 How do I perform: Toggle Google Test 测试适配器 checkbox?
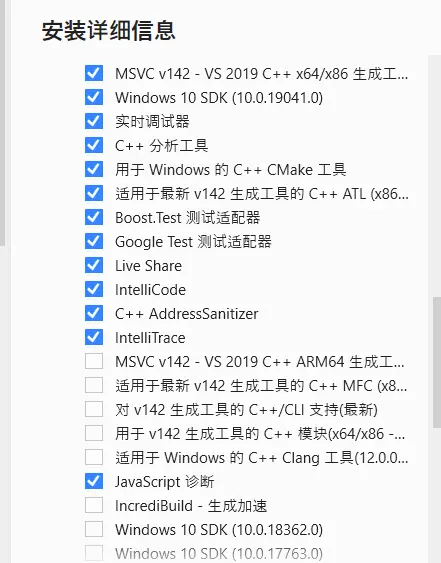pos(94,241)
